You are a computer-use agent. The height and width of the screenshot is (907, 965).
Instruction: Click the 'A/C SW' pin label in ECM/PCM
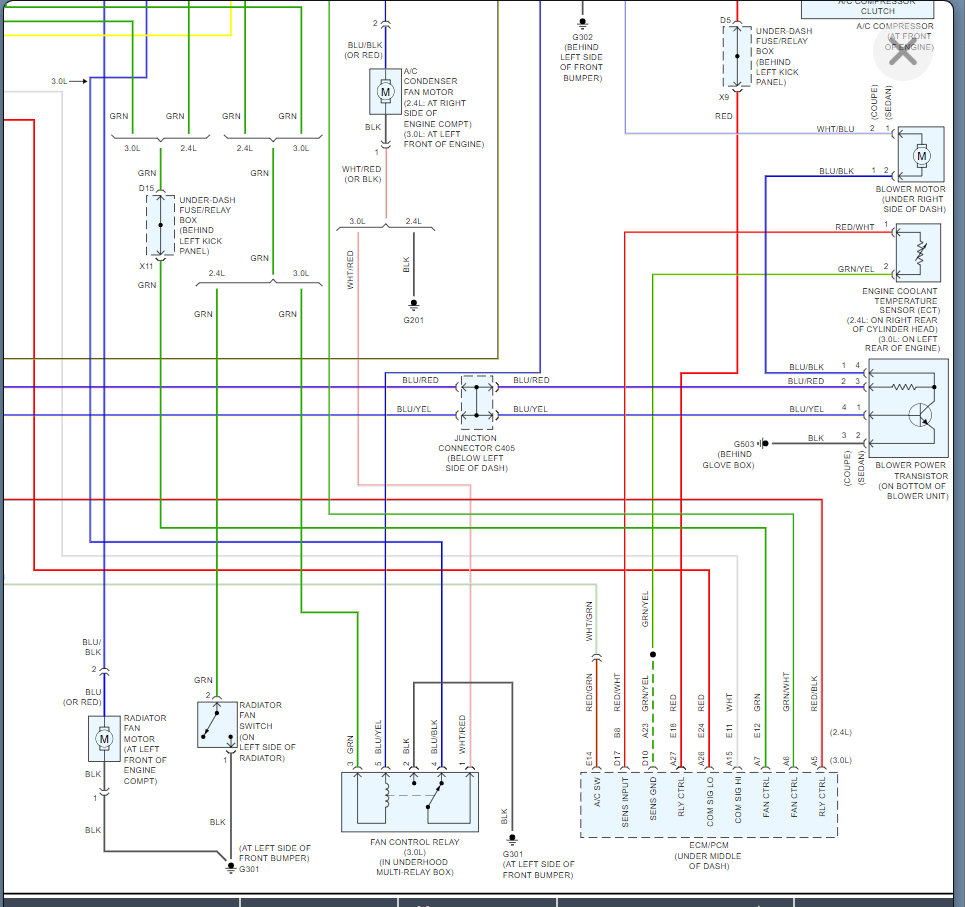[x=596, y=793]
